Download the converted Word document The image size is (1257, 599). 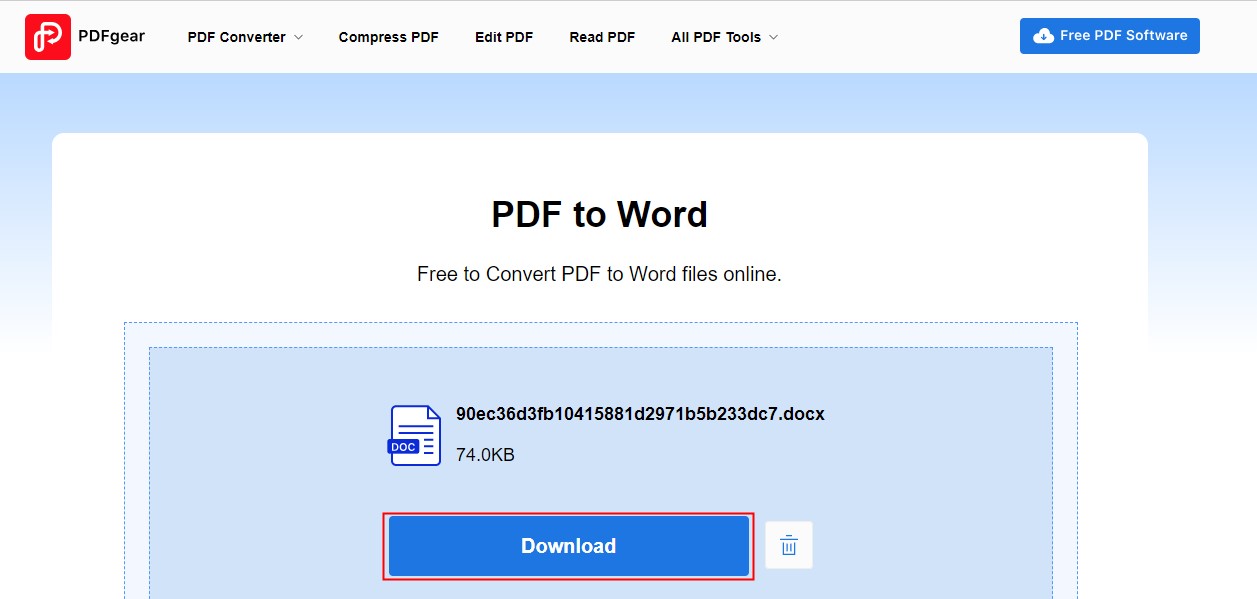pyautogui.click(x=567, y=545)
